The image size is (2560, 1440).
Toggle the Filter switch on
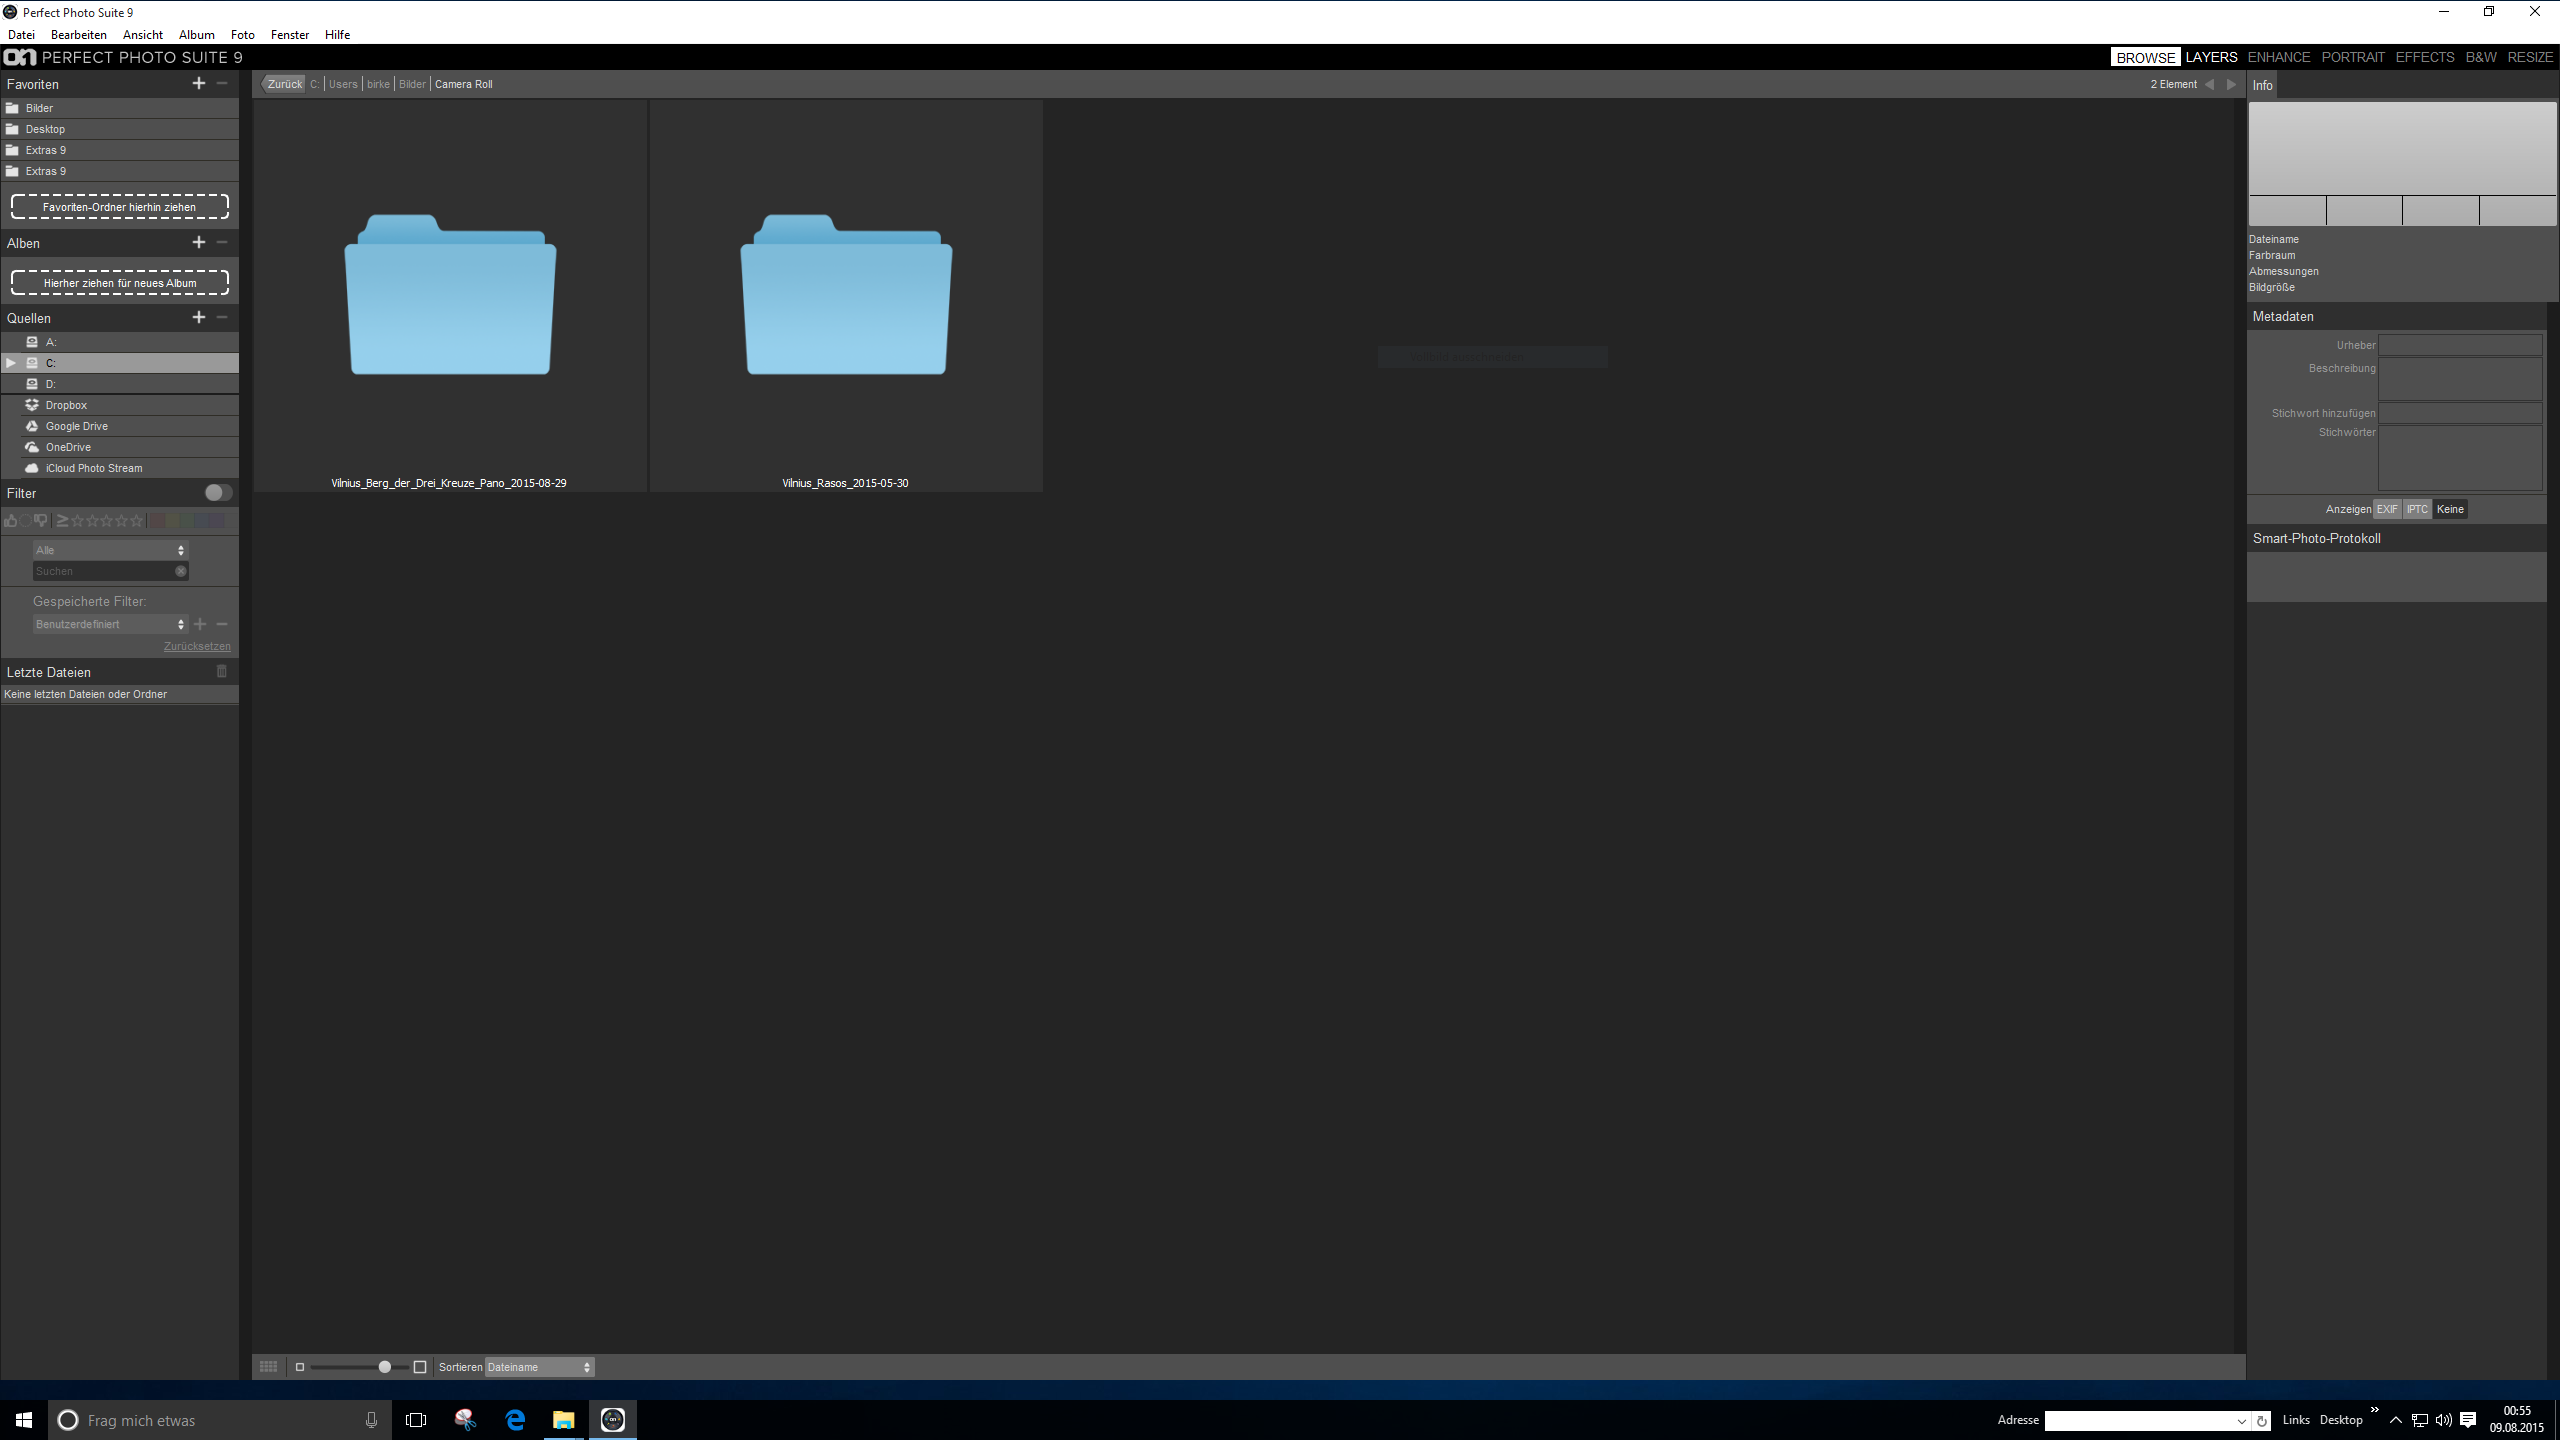218,493
